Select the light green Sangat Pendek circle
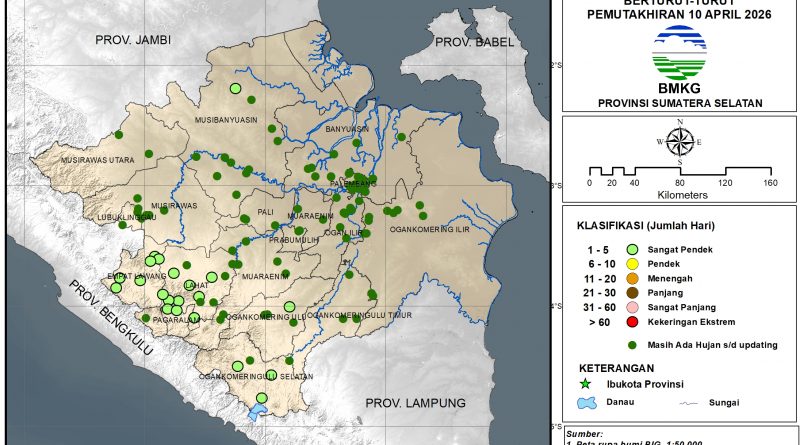The height and width of the screenshot is (445, 800). point(631,249)
